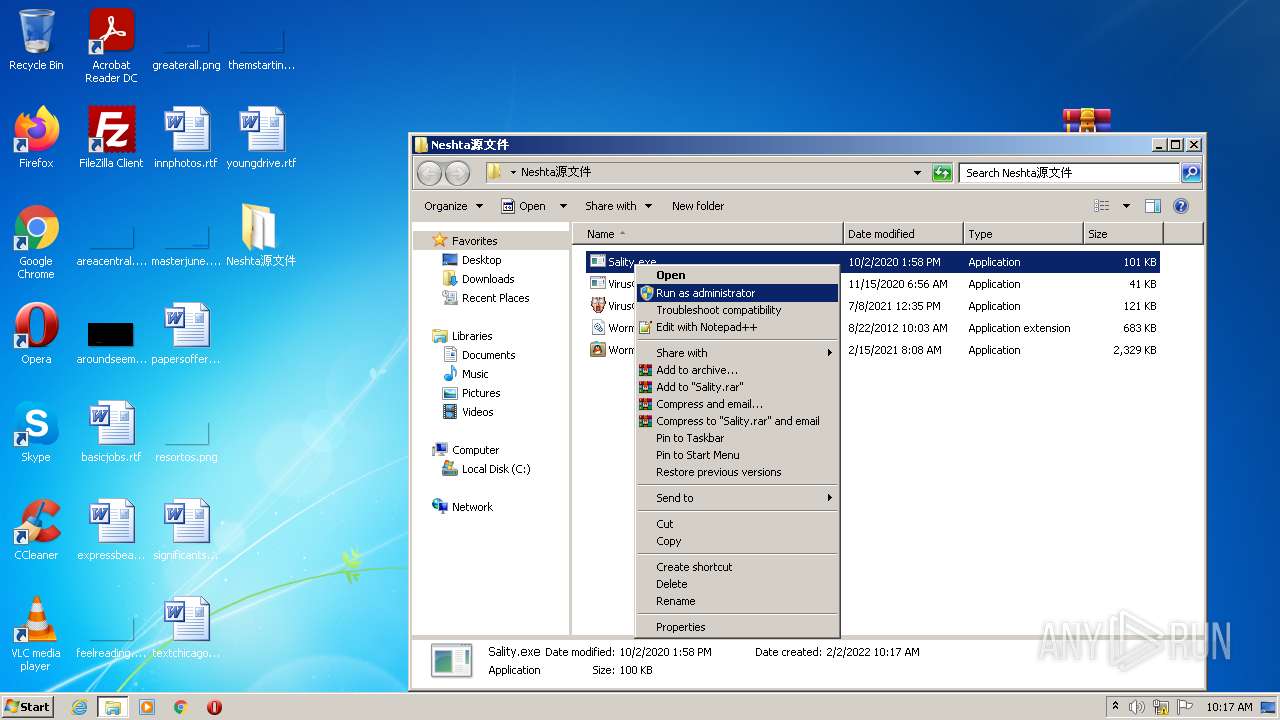Image resolution: width=1280 pixels, height=720 pixels.
Task: Click Explorer back navigation arrow
Action: [429, 173]
